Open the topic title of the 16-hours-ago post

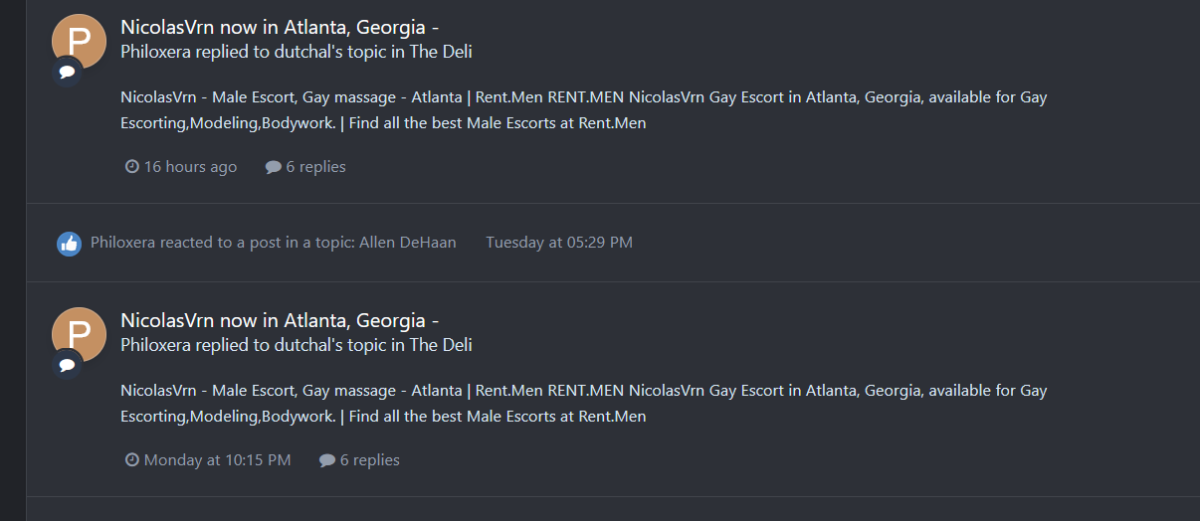click(280, 27)
